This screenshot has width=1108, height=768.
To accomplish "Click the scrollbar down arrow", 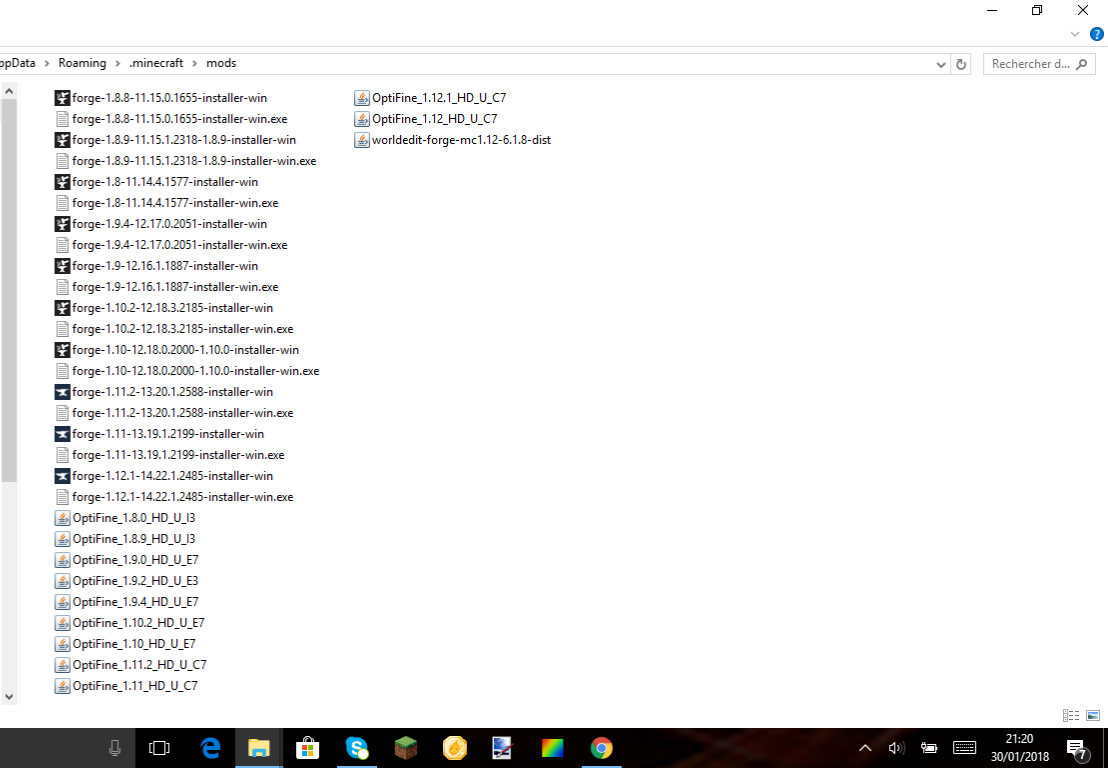I will tap(8, 697).
